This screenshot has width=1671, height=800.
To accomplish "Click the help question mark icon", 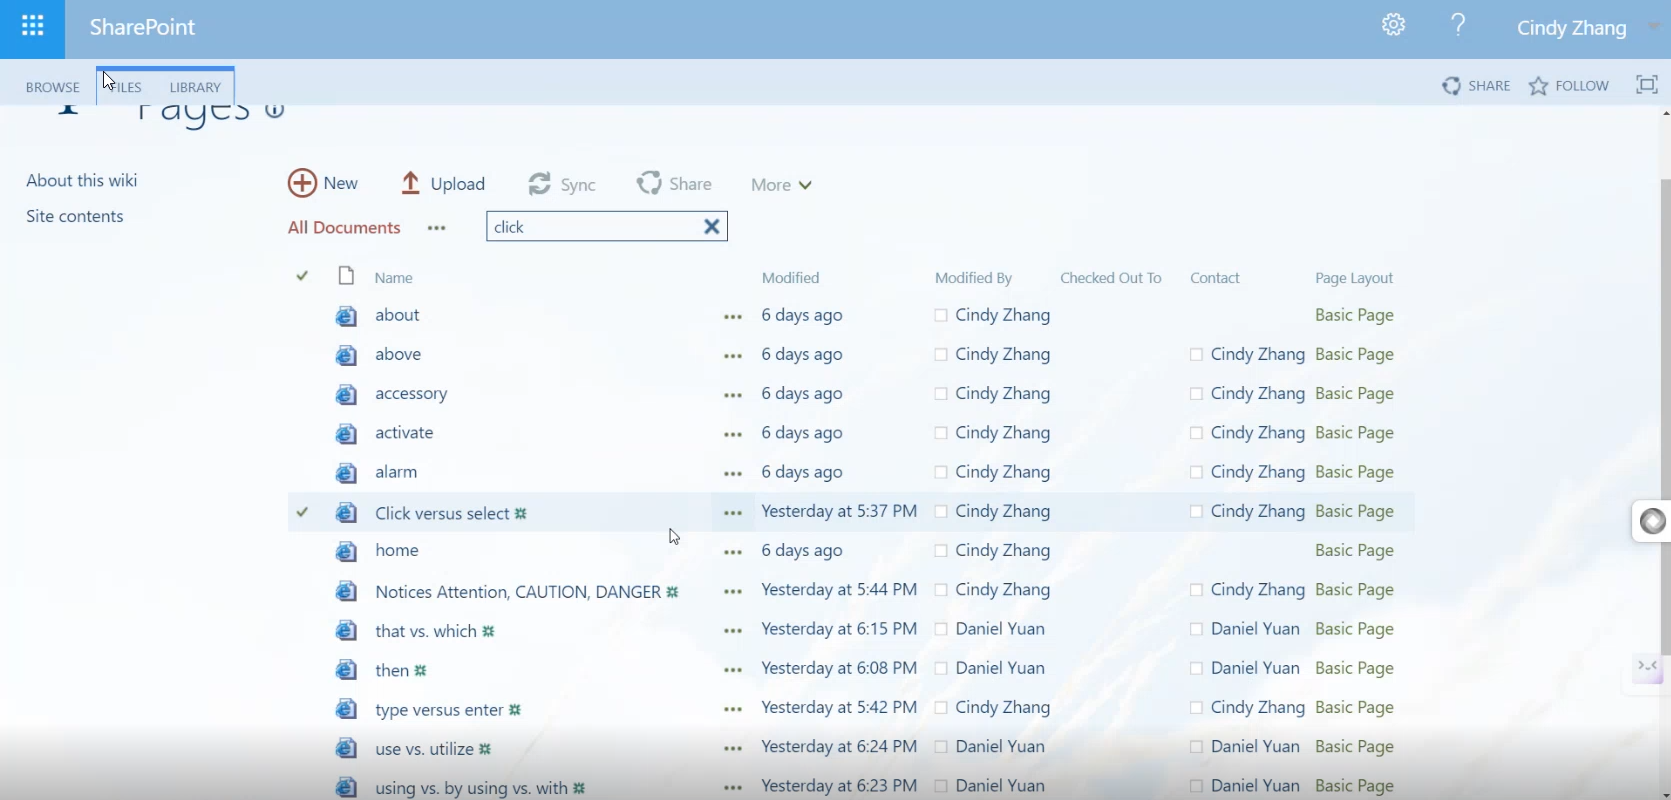I will tap(1458, 24).
